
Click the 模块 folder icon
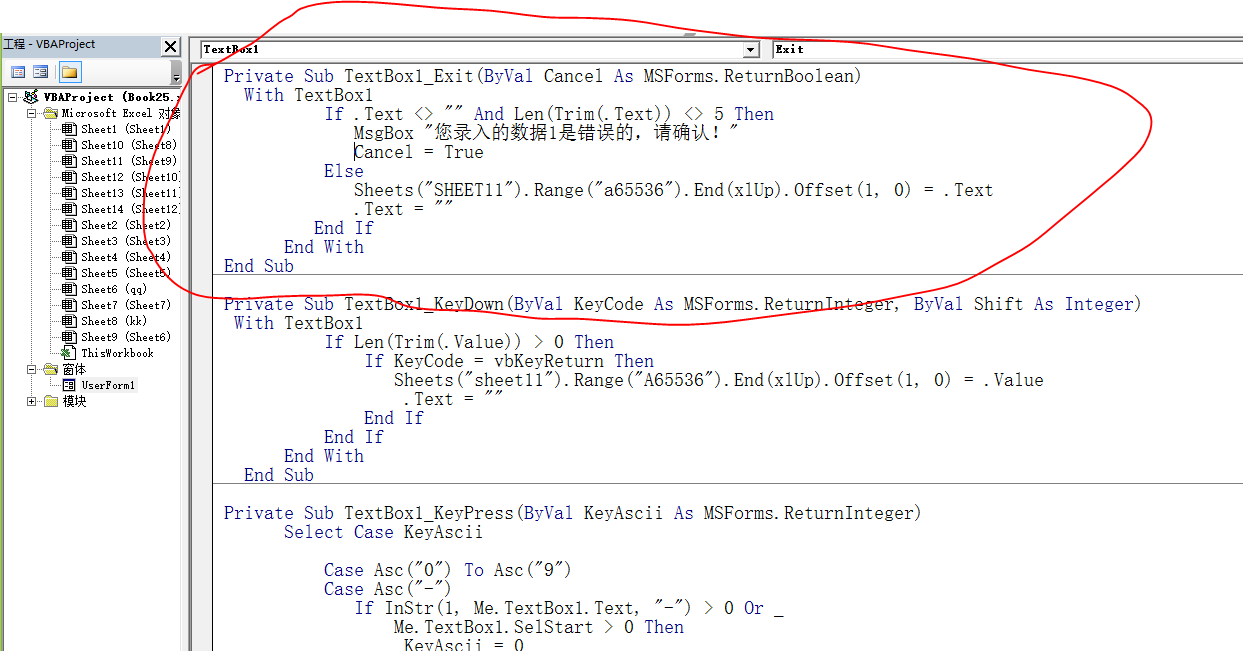coord(51,401)
